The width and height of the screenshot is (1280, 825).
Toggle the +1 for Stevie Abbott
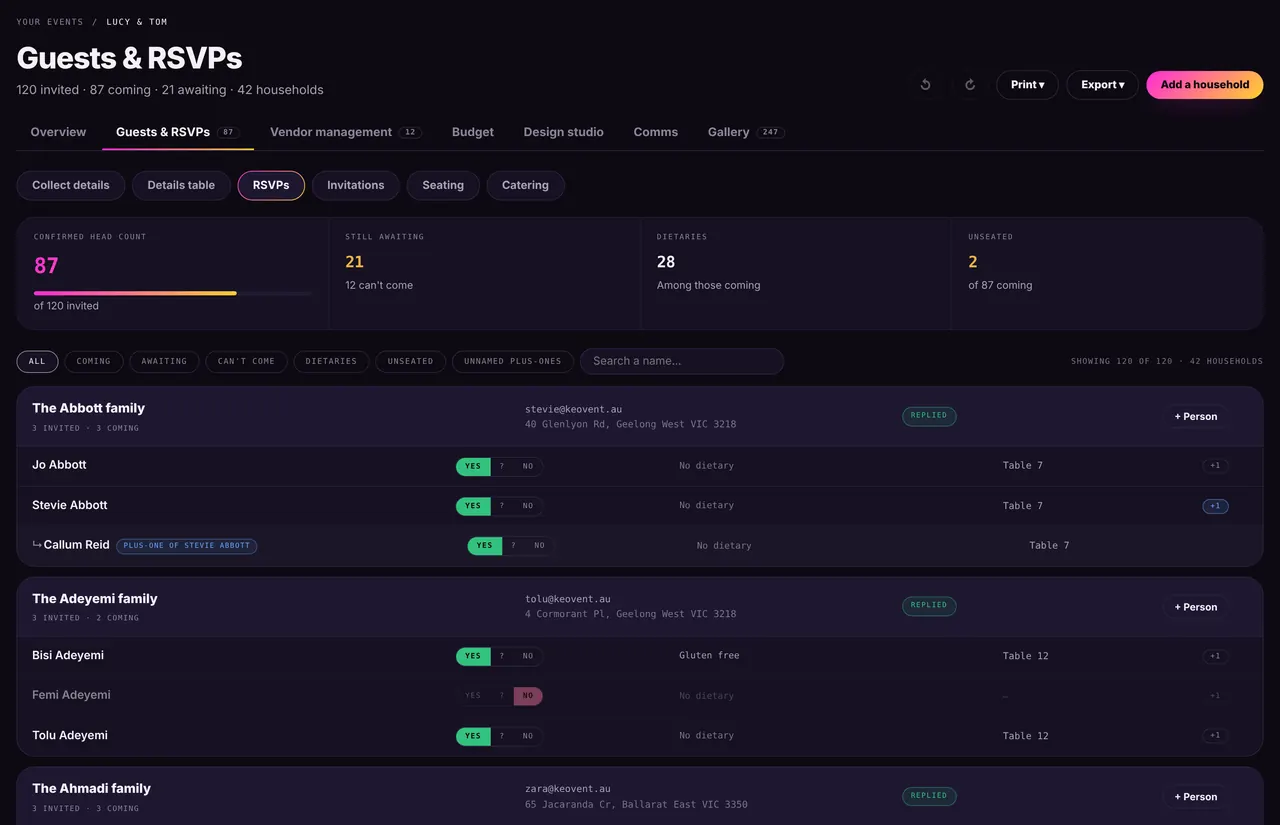point(1215,506)
